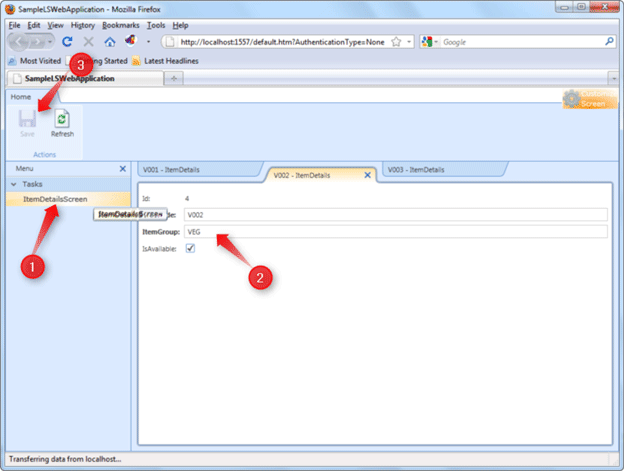Collapse the Tasks group in Menu
624x471 pixels.
point(14,184)
